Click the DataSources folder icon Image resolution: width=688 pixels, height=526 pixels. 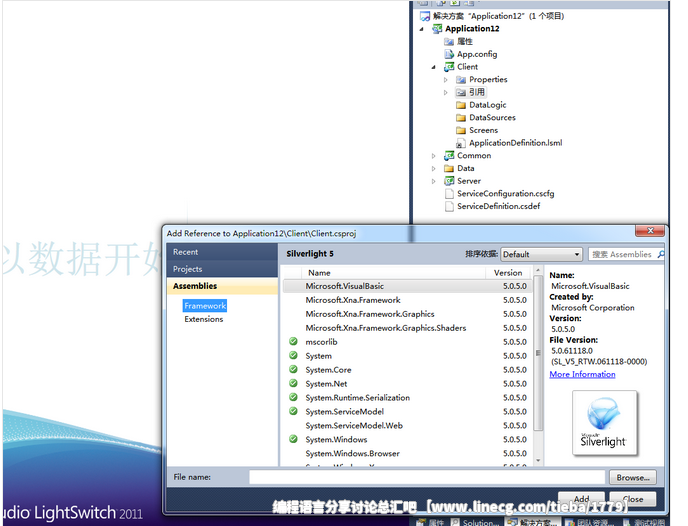461,118
